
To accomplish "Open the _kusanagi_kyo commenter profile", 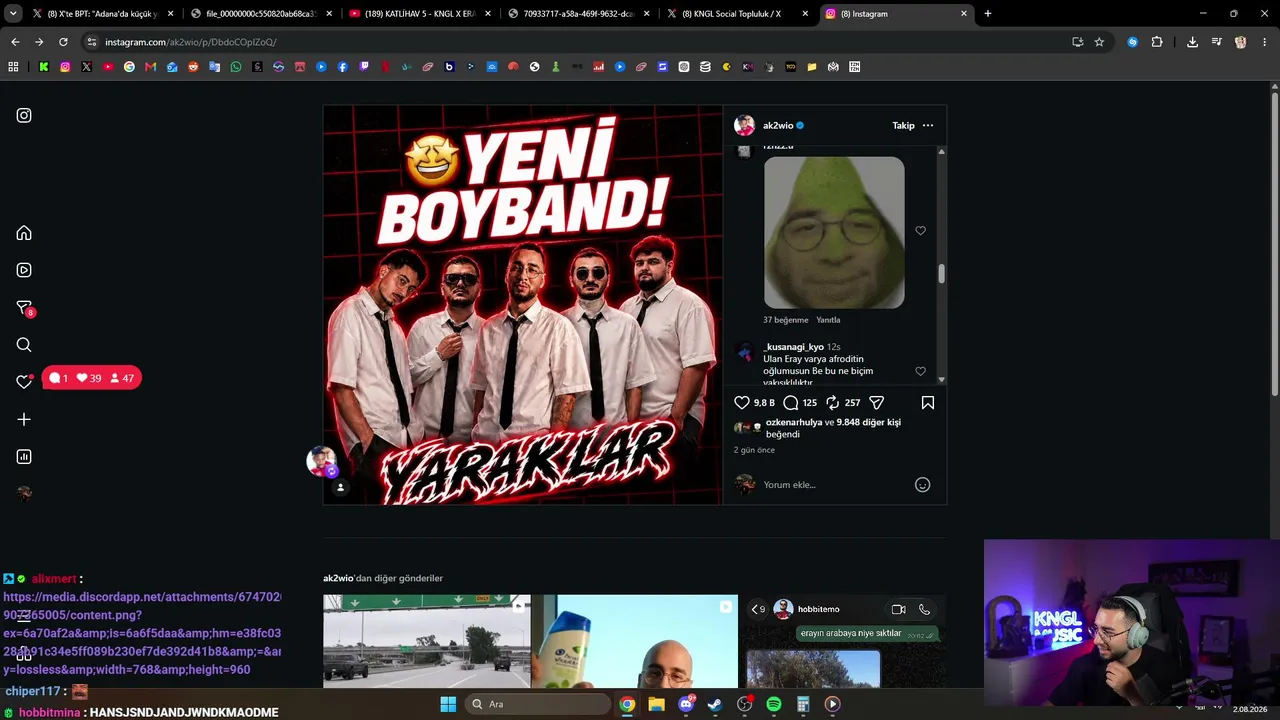I will click(x=793, y=347).
